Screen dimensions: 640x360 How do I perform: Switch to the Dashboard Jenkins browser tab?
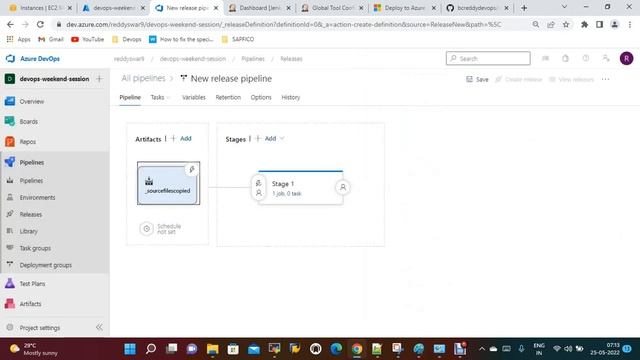pos(260,8)
